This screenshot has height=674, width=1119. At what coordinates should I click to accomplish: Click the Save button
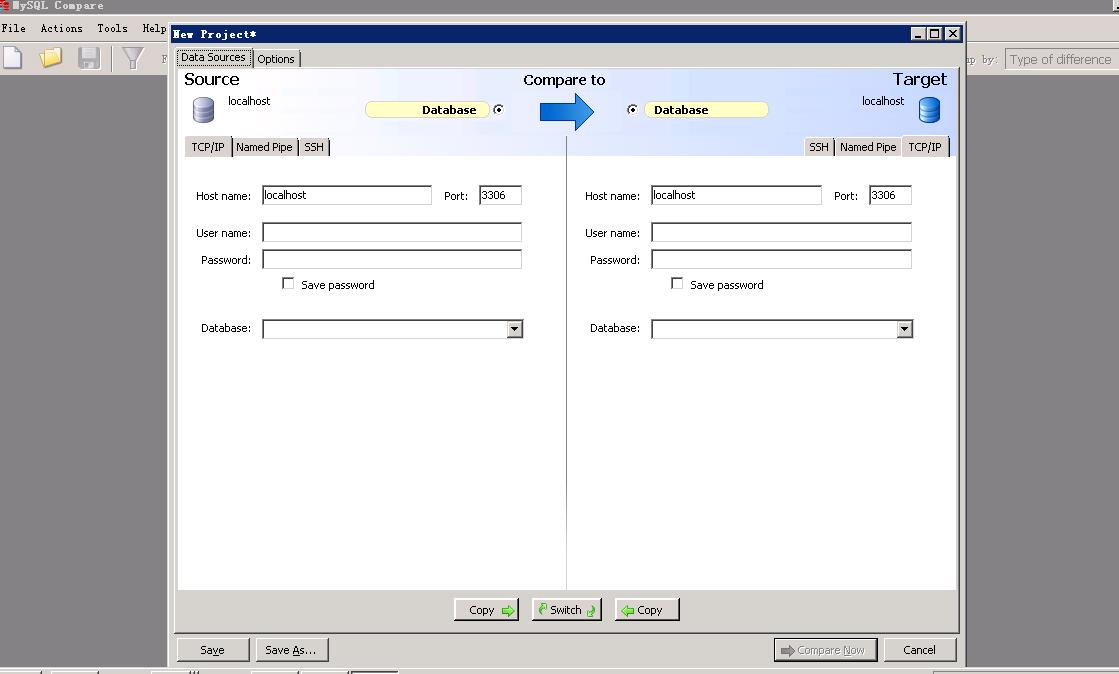(x=213, y=650)
